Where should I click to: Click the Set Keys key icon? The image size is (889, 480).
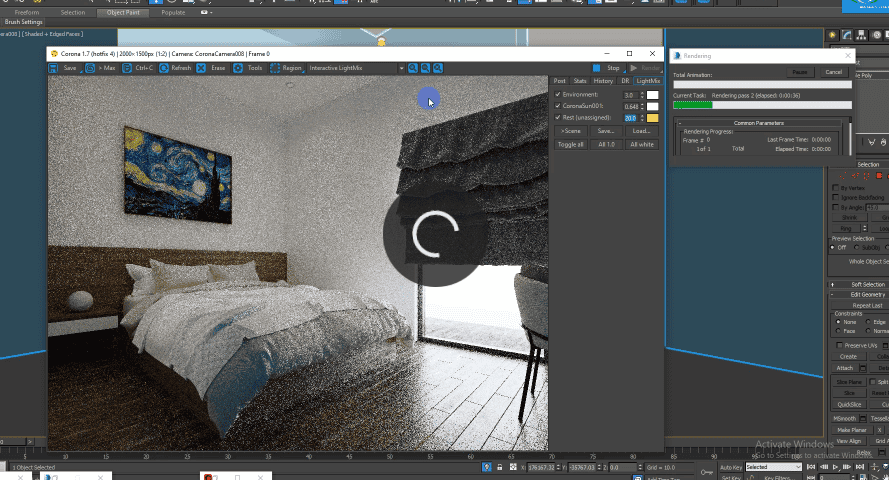coord(706,471)
